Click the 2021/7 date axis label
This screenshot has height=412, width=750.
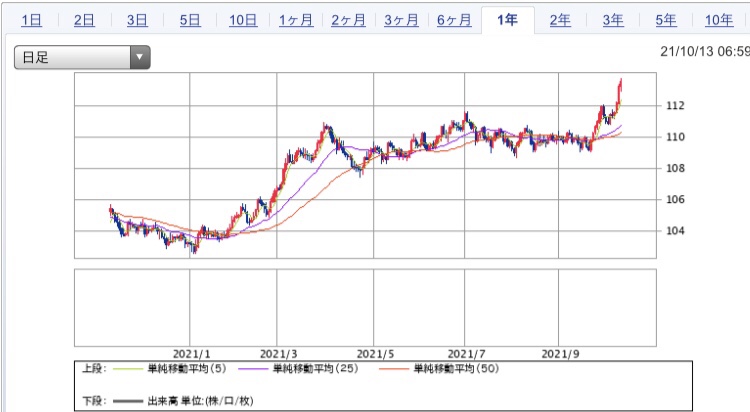click(x=466, y=354)
